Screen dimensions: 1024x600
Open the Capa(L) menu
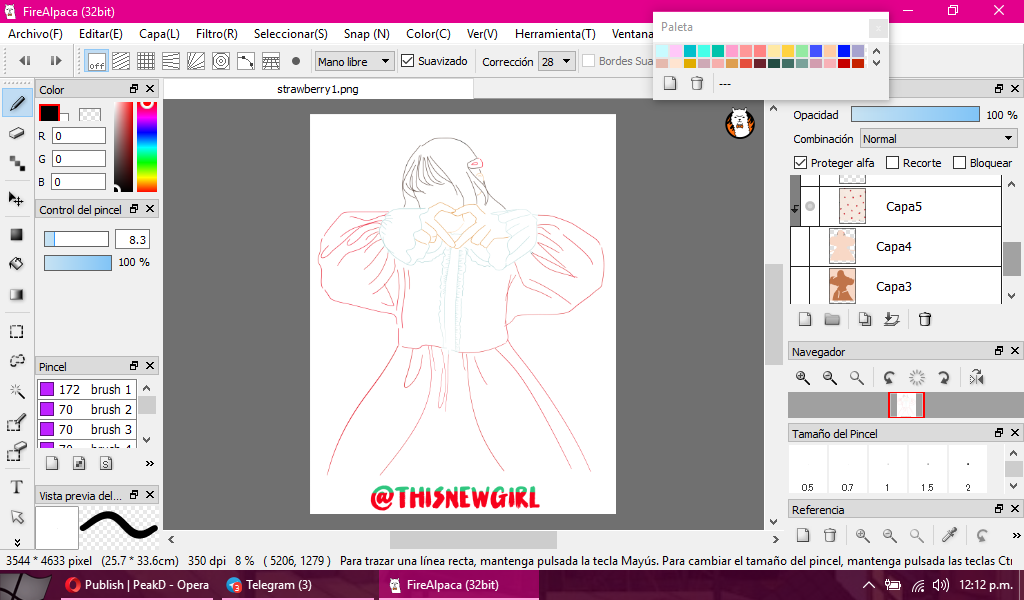pos(159,34)
